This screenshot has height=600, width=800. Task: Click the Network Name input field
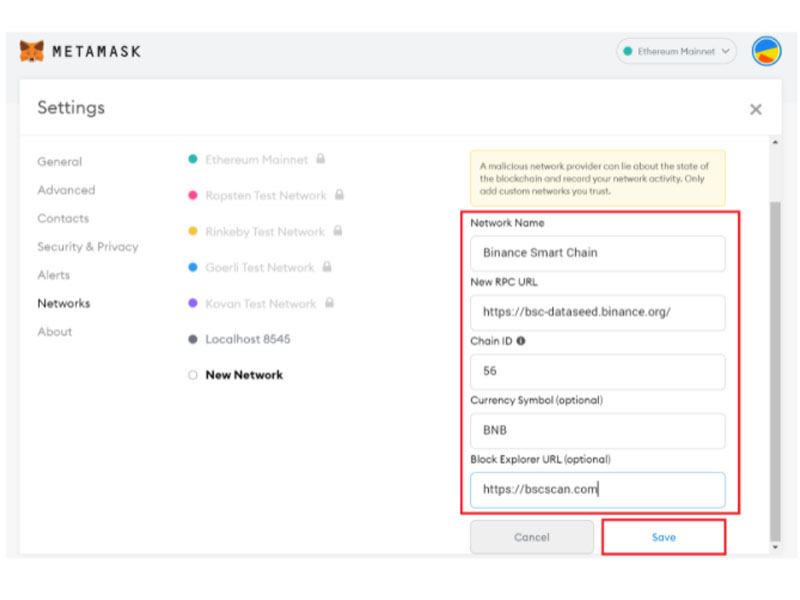point(597,253)
